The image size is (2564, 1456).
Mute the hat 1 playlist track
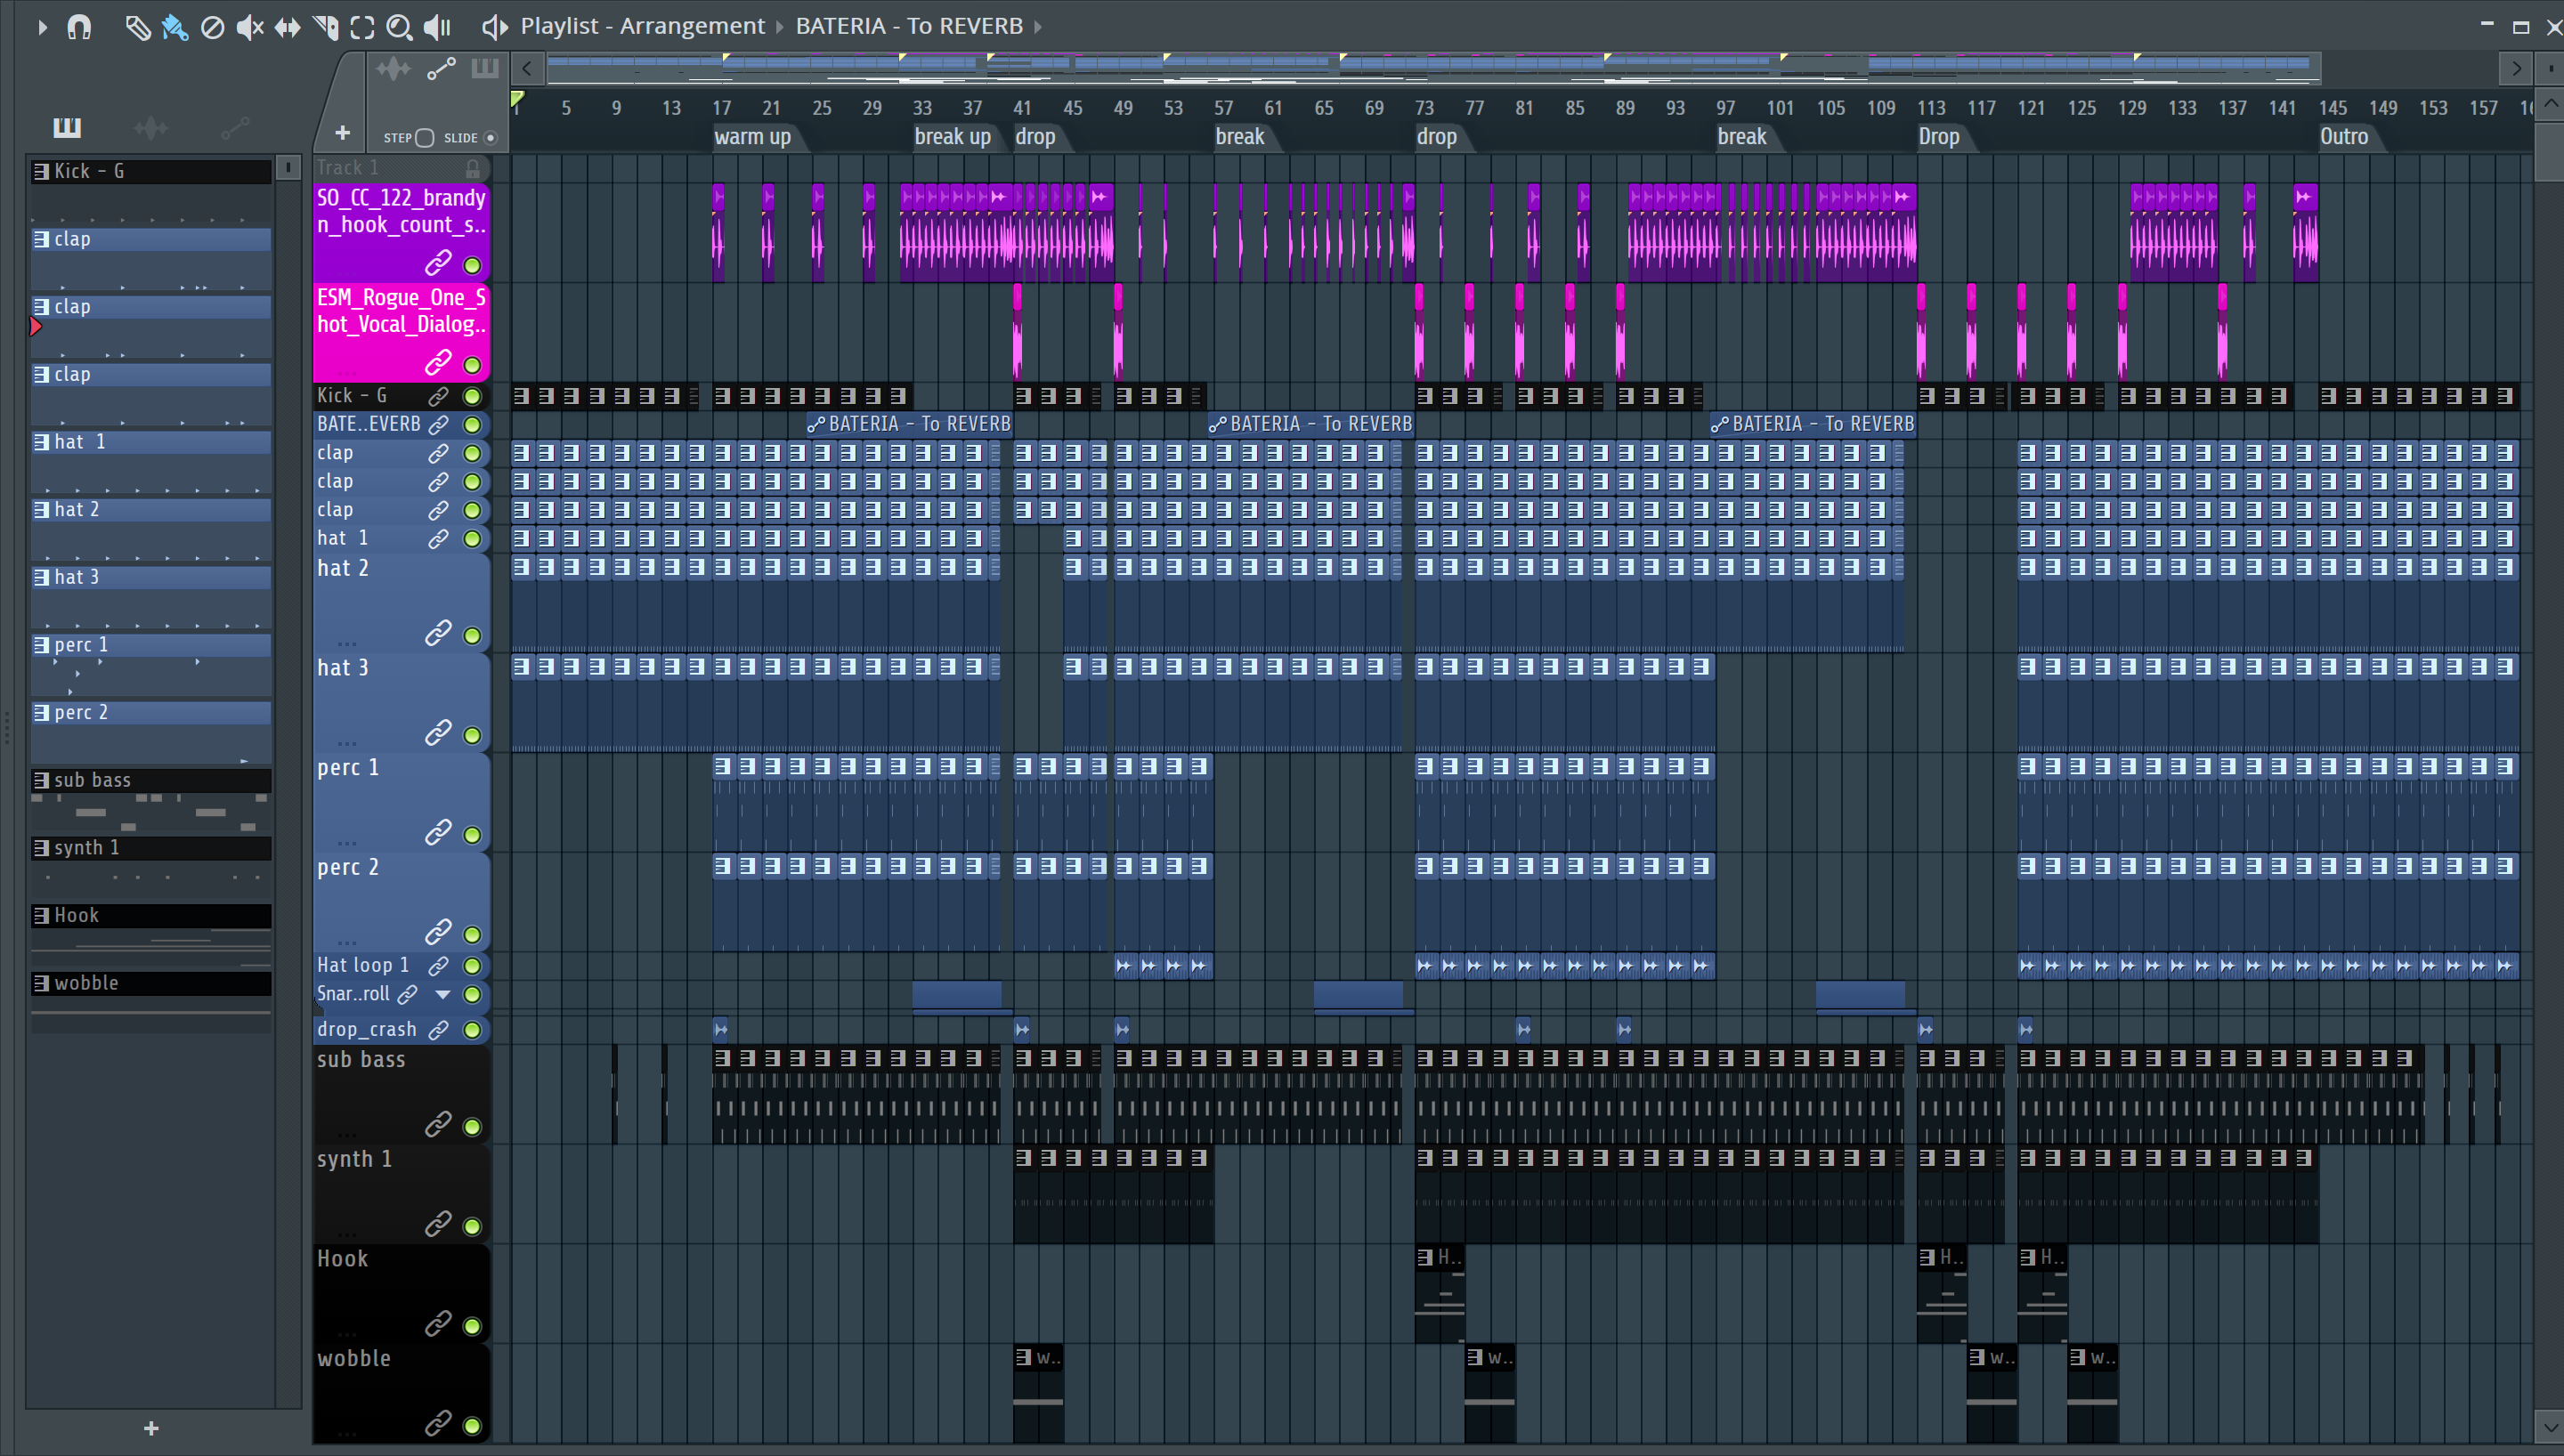pyautogui.click(x=472, y=539)
